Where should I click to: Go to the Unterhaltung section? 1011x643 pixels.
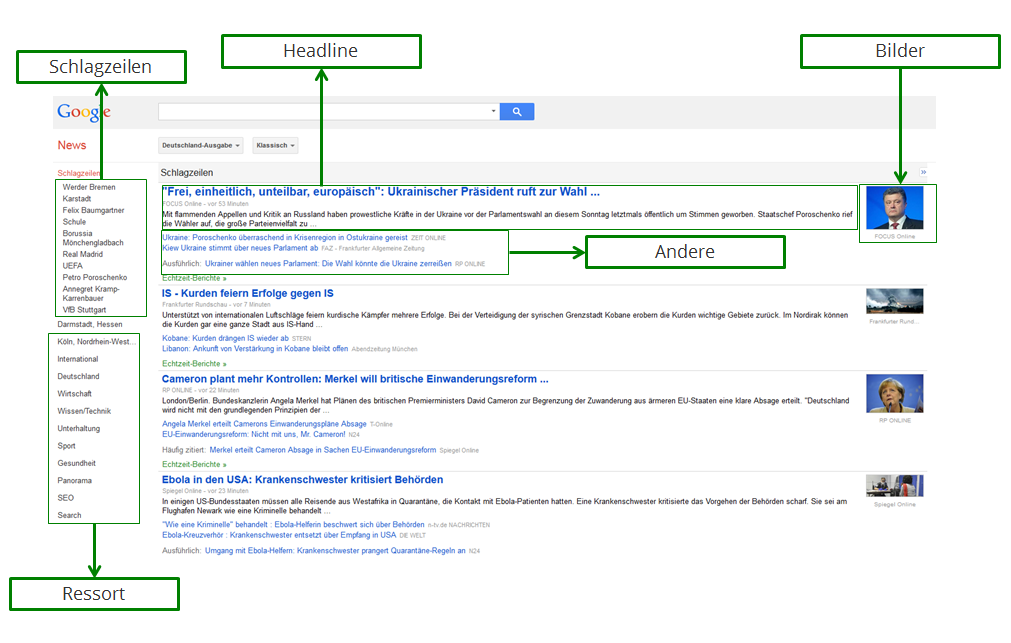click(79, 429)
